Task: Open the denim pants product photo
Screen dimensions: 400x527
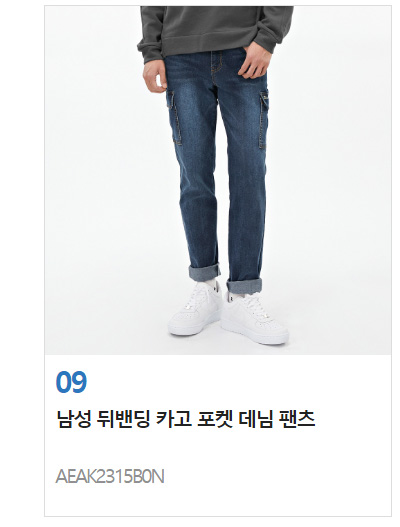Action: pyautogui.click(x=218, y=180)
